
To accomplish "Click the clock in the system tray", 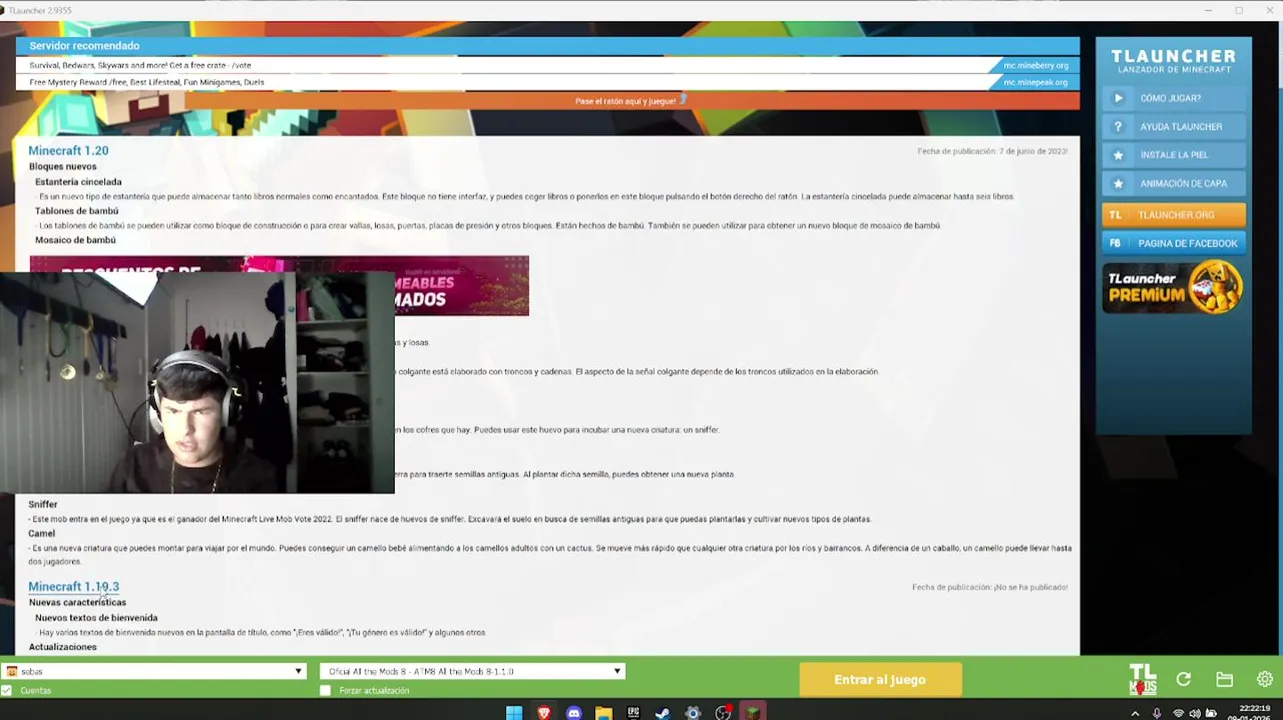I will pyautogui.click(x=1250, y=713).
